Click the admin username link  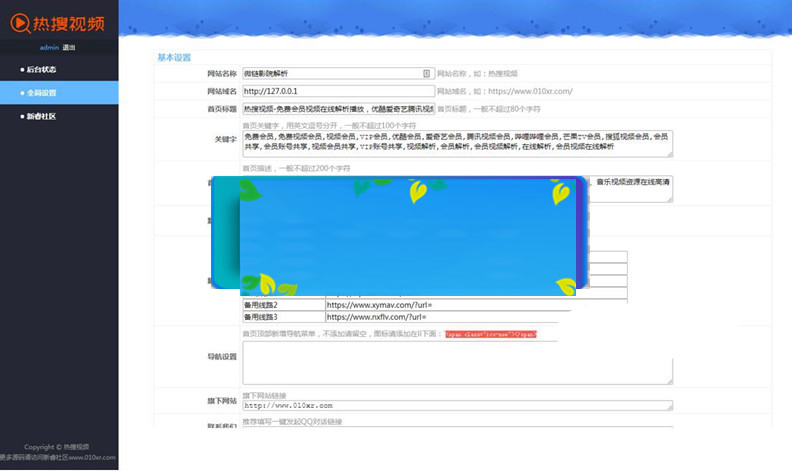click(49, 47)
